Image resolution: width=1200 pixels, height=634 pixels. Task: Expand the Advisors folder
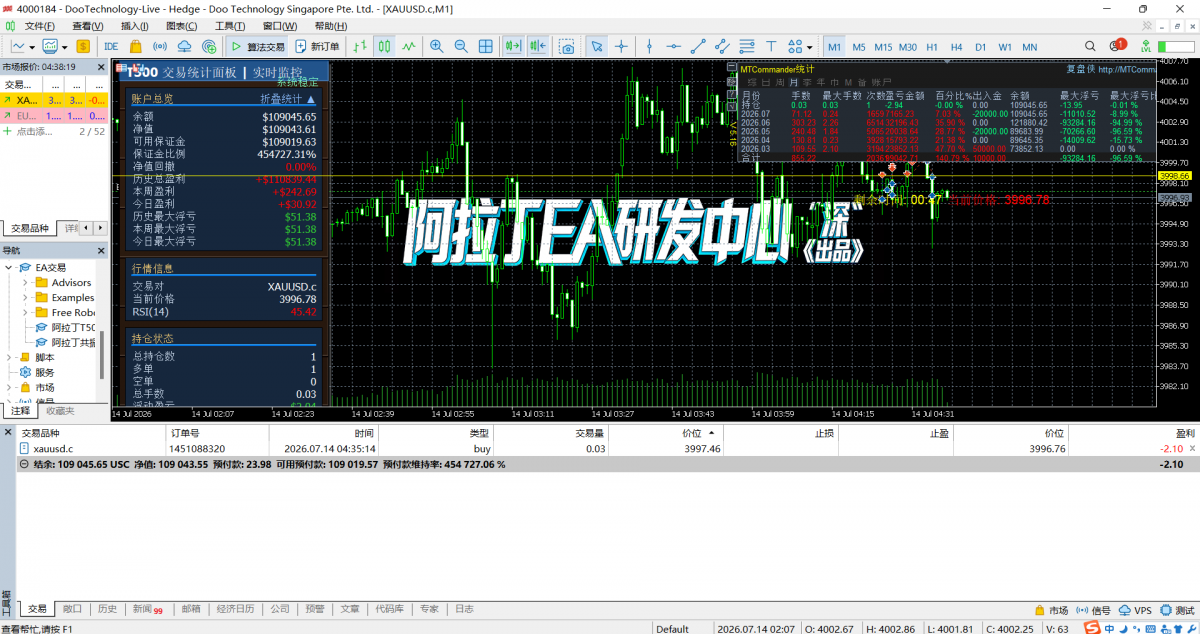point(26,282)
